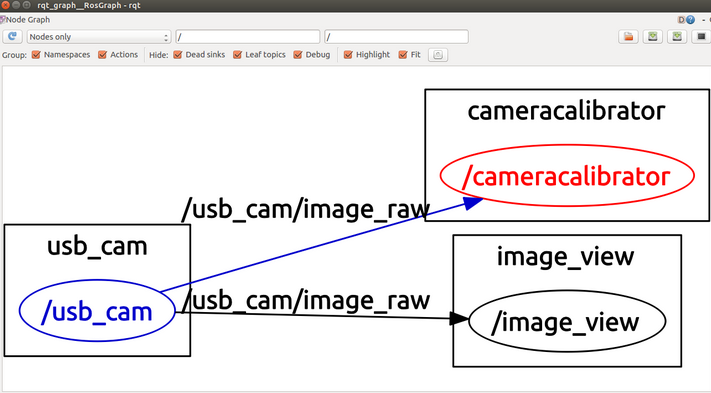Click the 'D' dock widget icon
The width and height of the screenshot is (711, 393).
(x=681, y=19)
